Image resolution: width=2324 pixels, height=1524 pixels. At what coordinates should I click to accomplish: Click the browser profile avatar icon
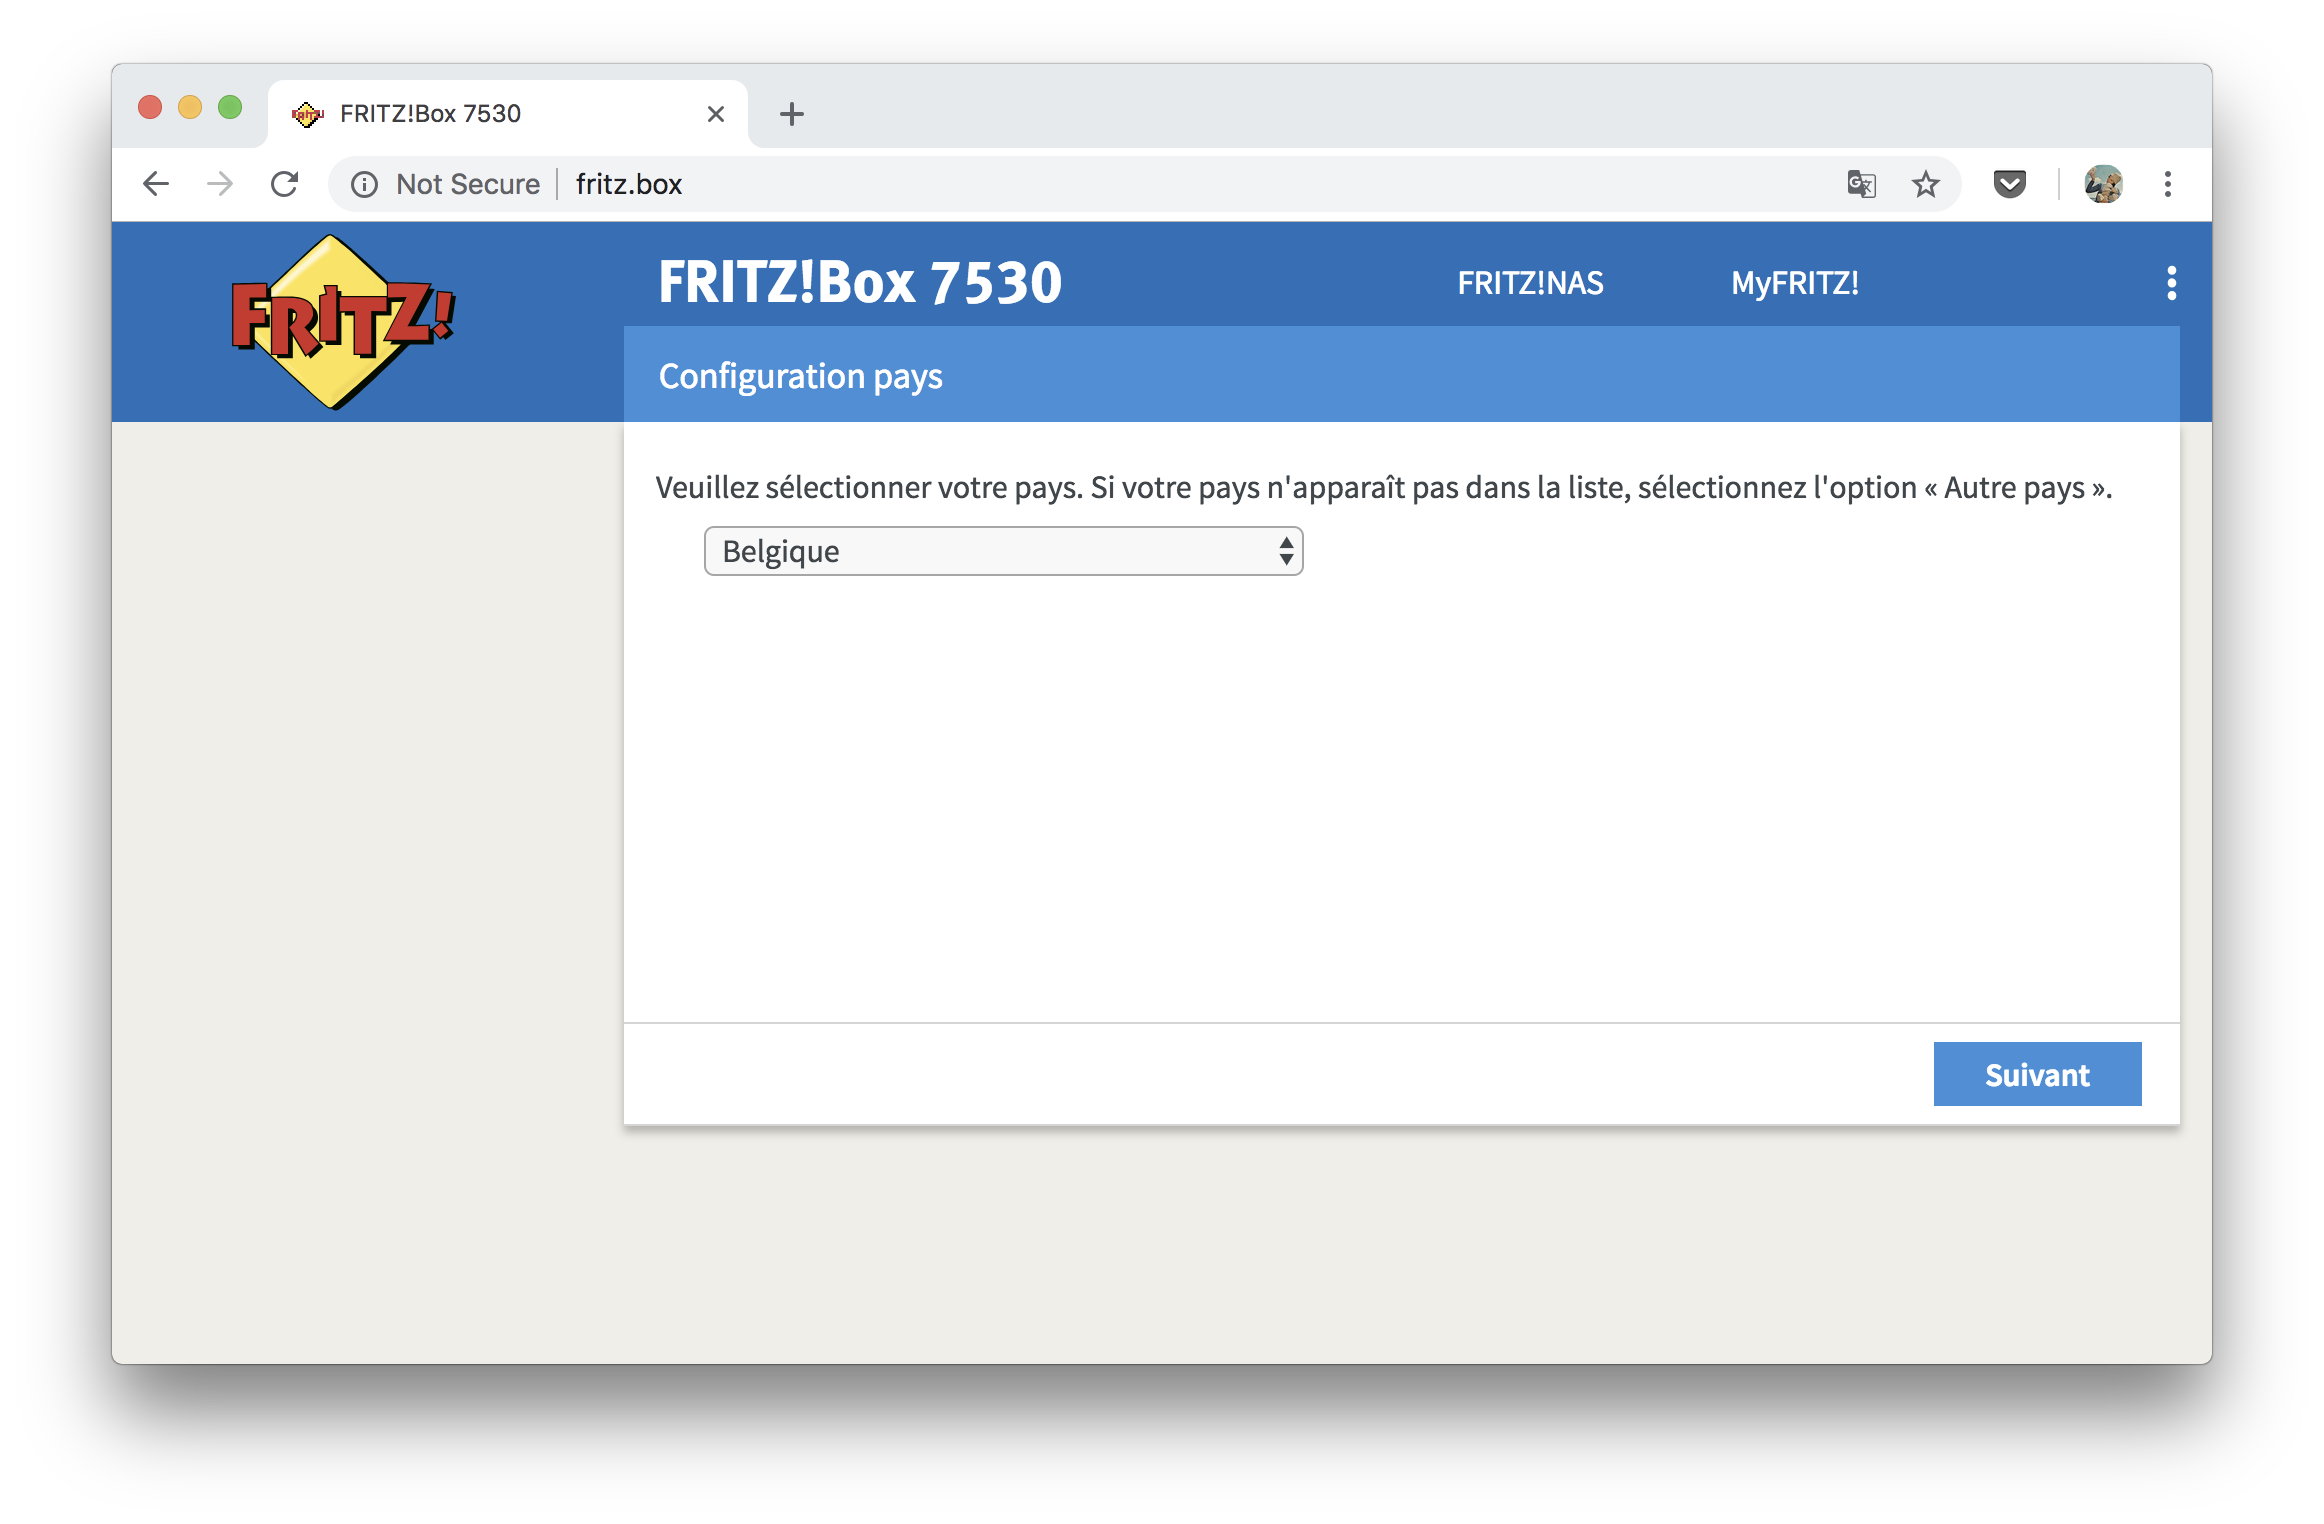[x=2103, y=184]
